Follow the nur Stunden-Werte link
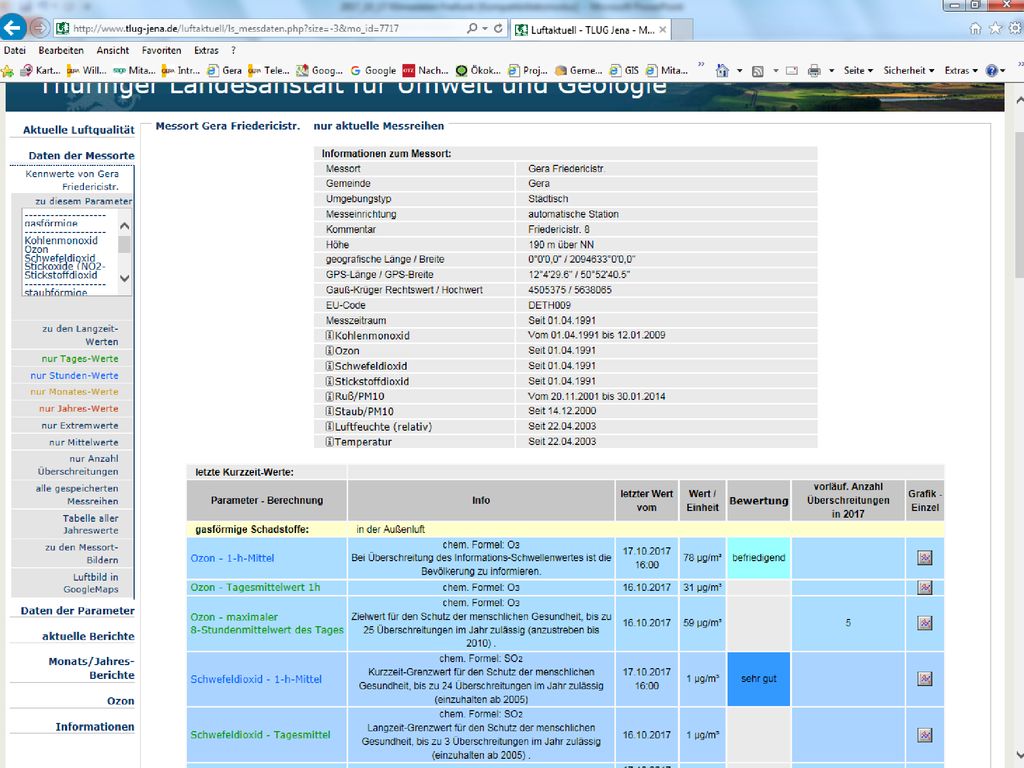Viewport: 1024px width, 768px height. tap(74, 376)
